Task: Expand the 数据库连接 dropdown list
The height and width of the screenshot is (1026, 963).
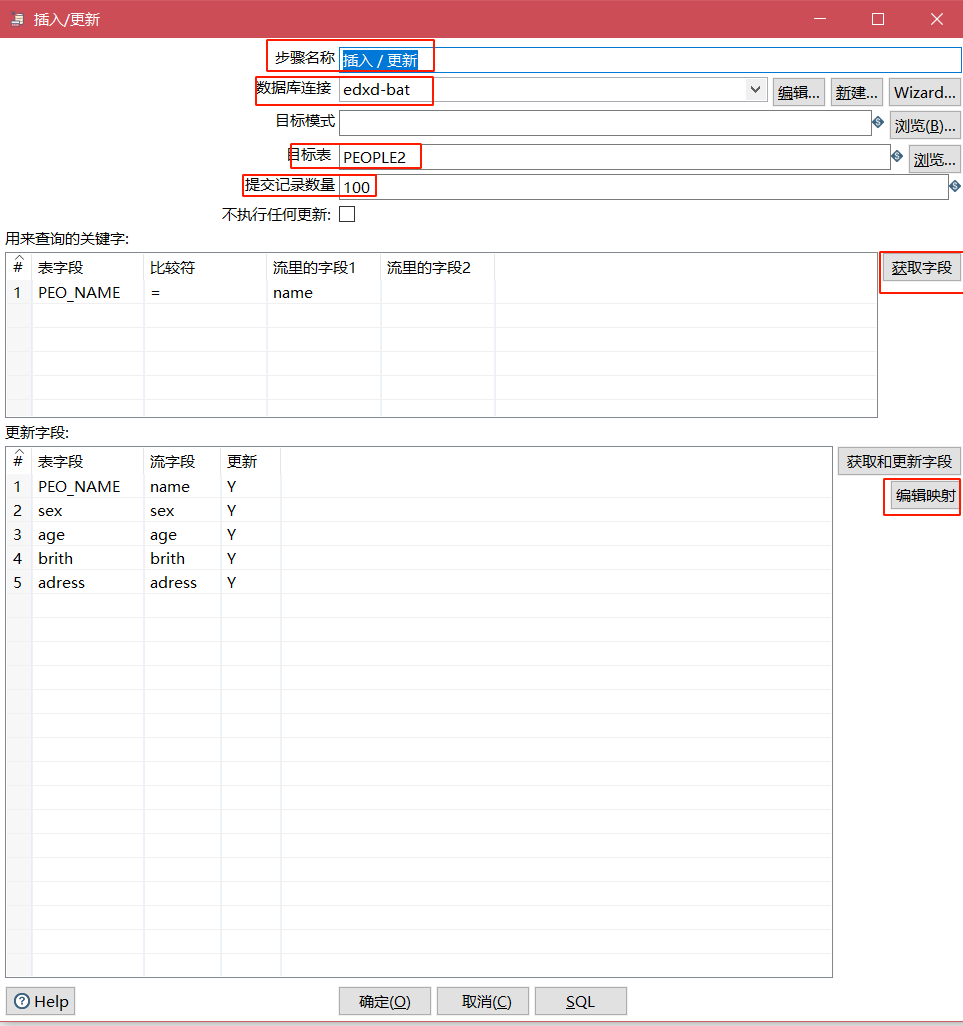Action: pyautogui.click(x=755, y=90)
